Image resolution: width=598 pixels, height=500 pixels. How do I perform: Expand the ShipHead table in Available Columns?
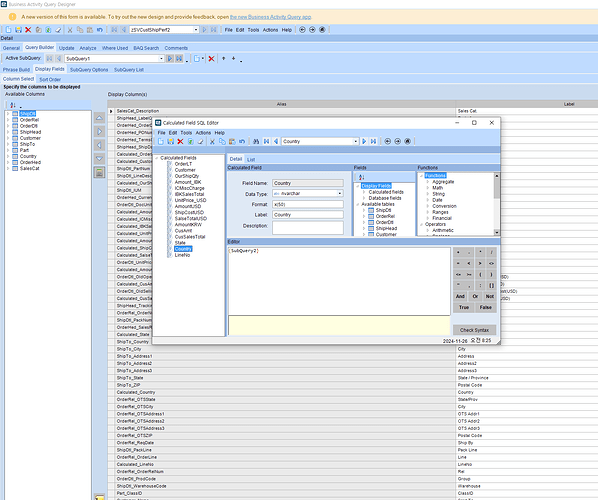coord(8,132)
